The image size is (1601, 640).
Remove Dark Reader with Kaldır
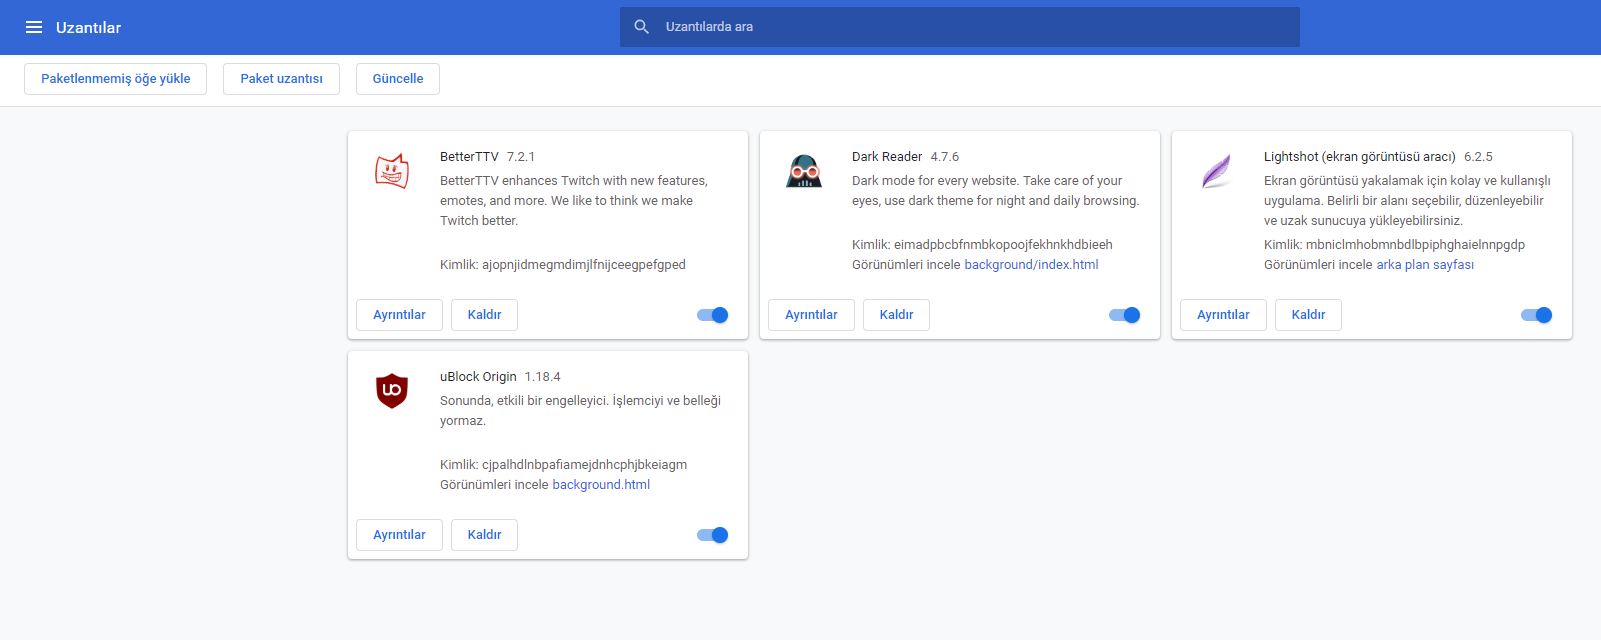pos(896,315)
